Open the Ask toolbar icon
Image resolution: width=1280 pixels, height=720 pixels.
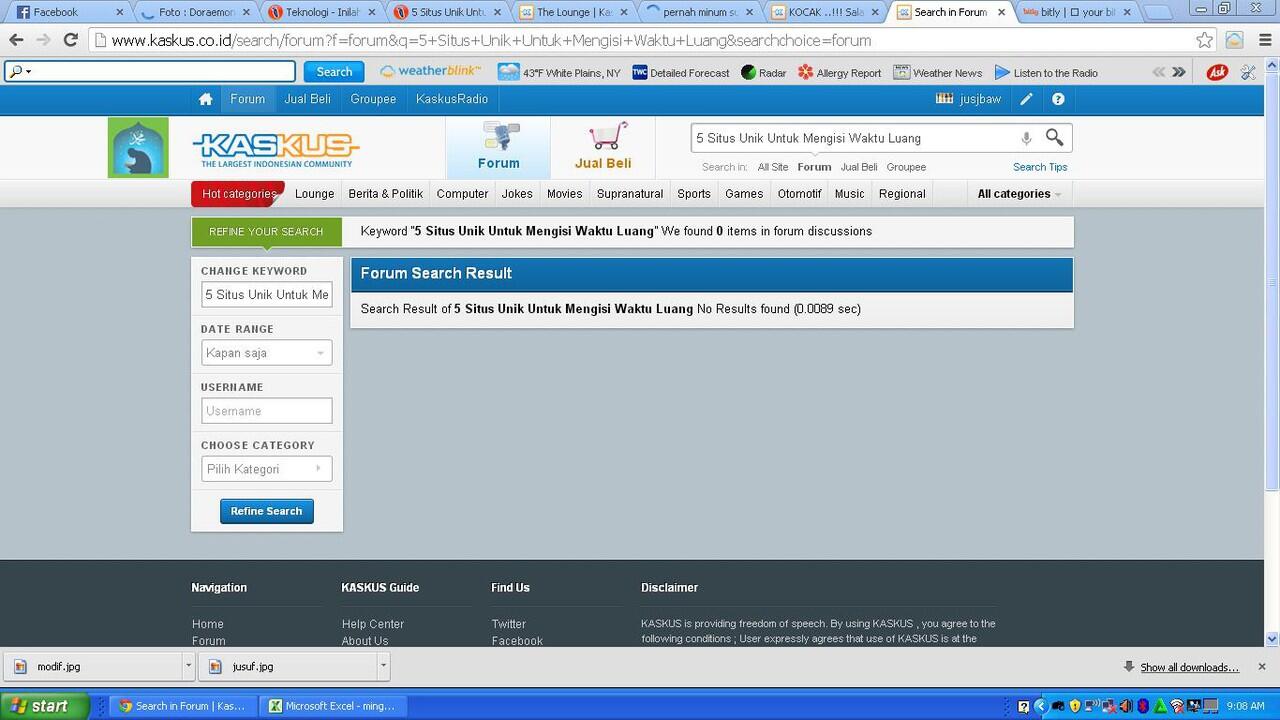[x=1217, y=72]
